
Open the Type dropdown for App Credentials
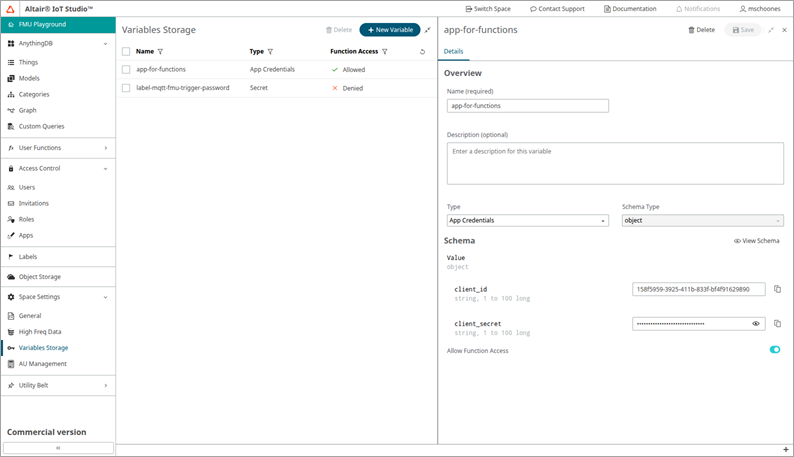click(527, 220)
